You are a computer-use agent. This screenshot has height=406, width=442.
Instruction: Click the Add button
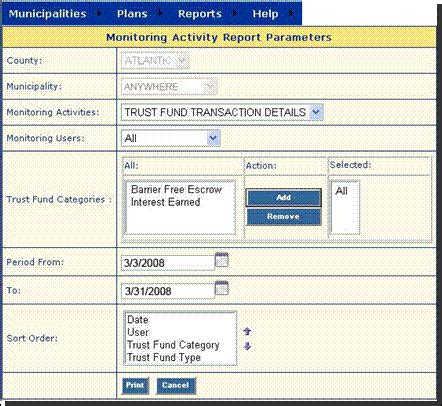[x=284, y=198]
